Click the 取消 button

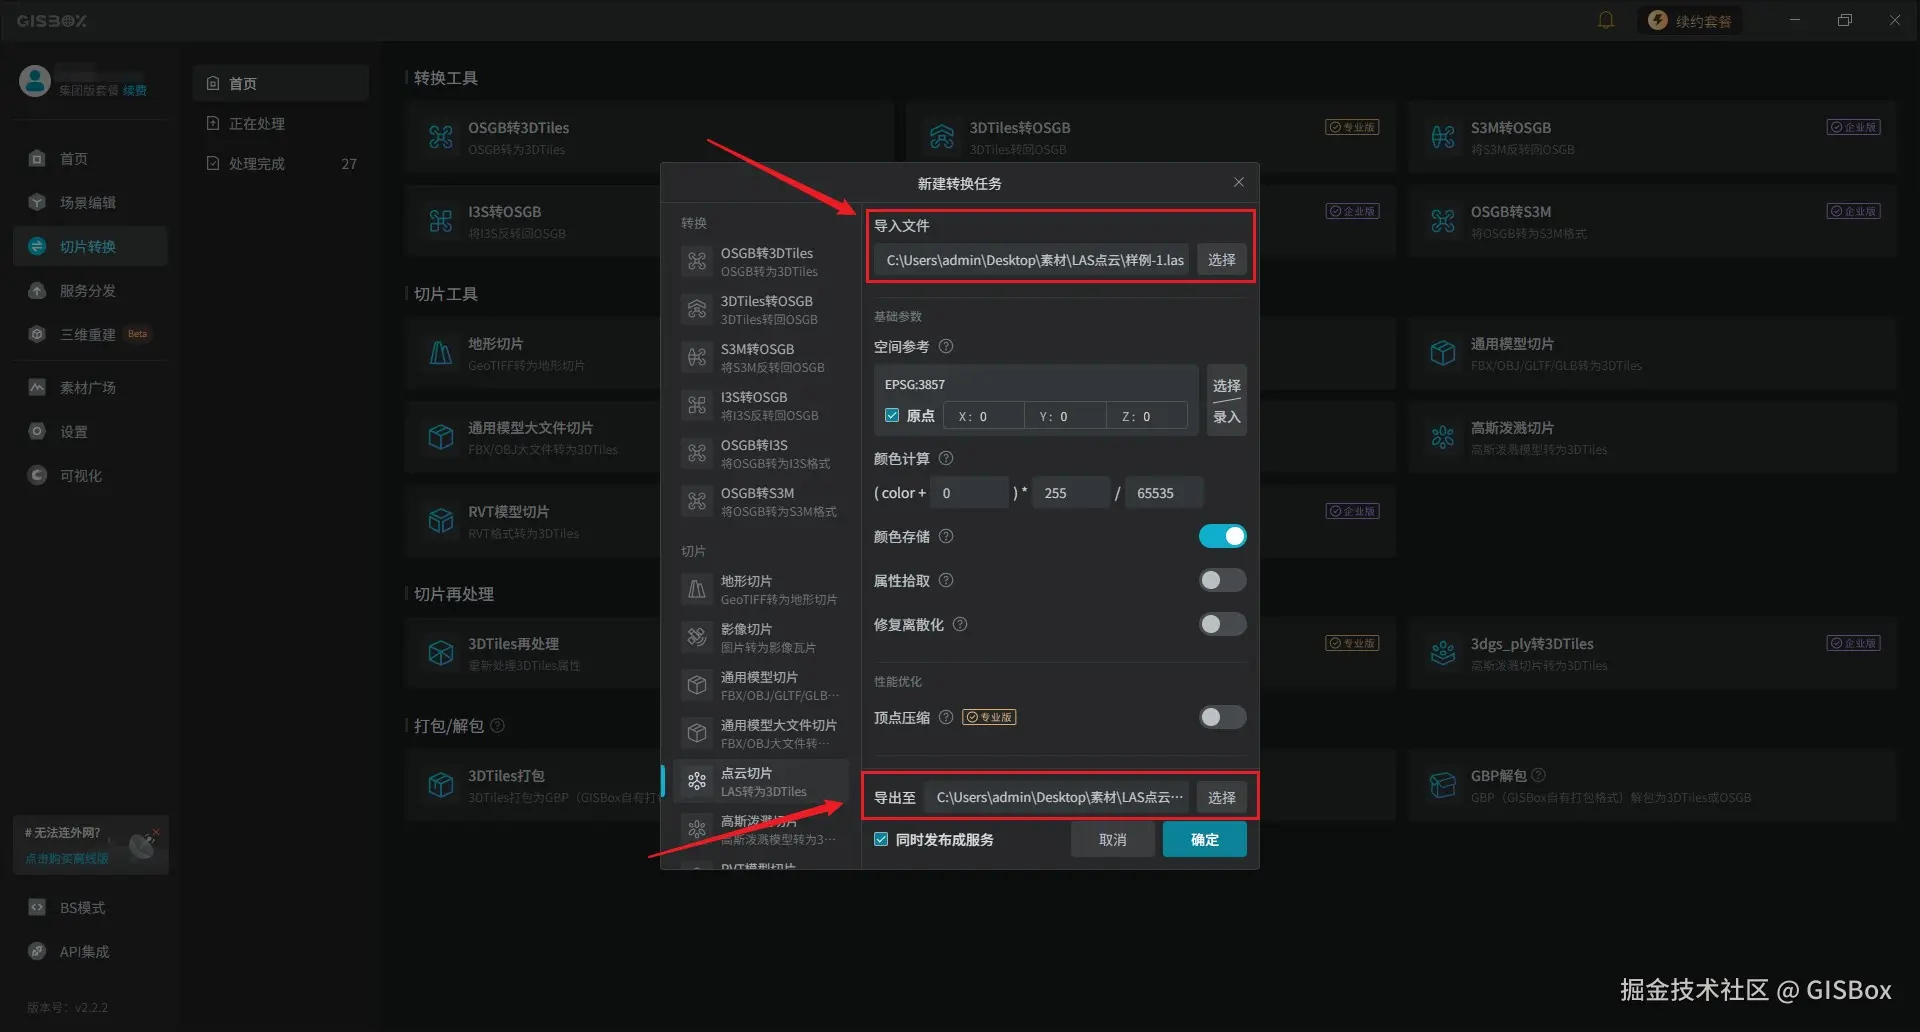click(x=1112, y=839)
